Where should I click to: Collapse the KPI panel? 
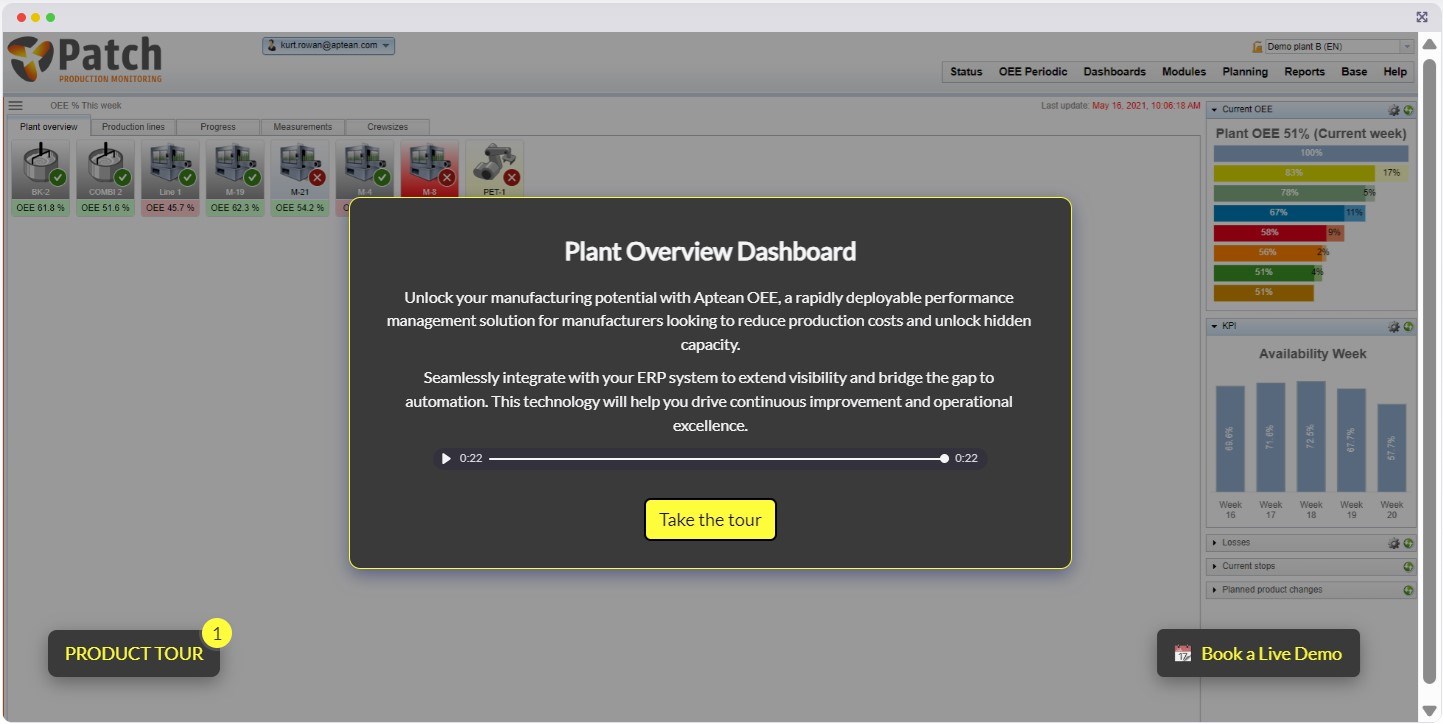pyautogui.click(x=1215, y=326)
